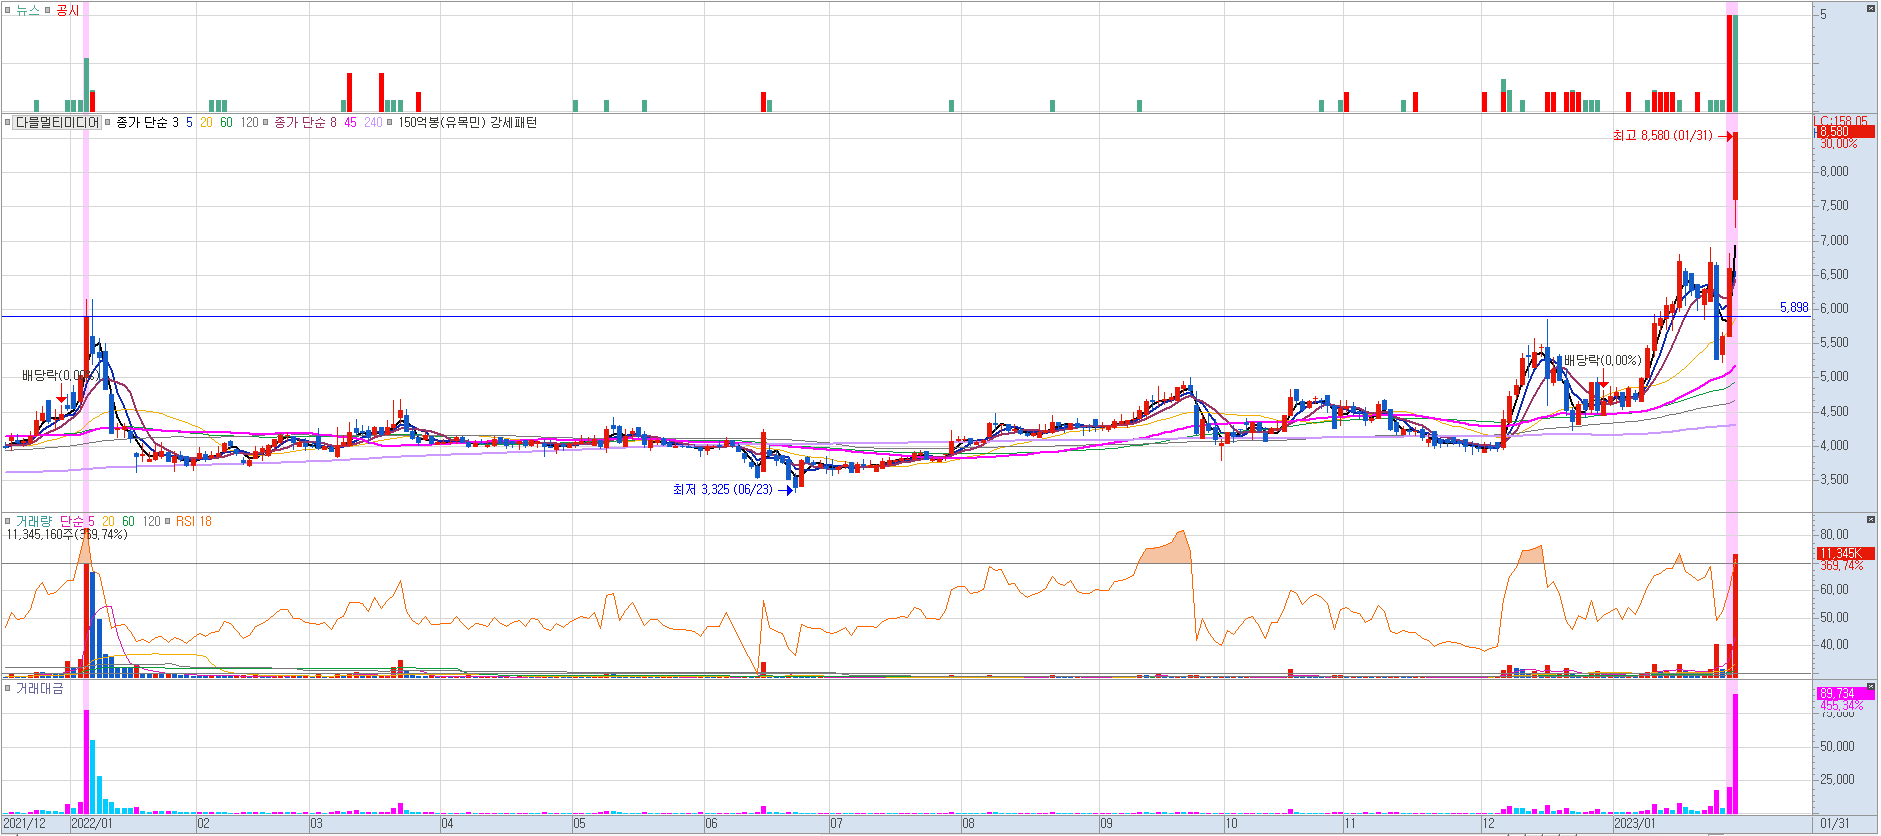Click 5,000 on the price axis
Image resolution: width=1881 pixels, height=836 pixels.
click(x=1834, y=377)
